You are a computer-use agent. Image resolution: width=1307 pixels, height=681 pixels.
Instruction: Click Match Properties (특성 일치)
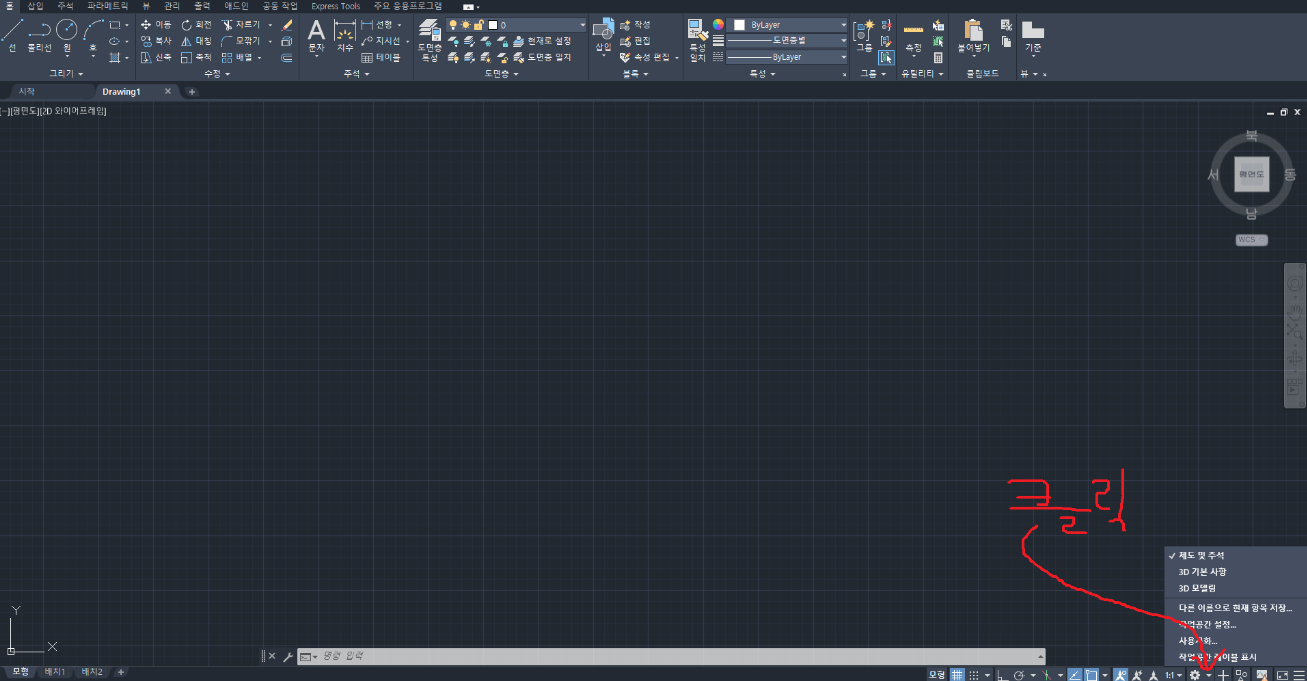pyautogui.click(x=697, y=41)
